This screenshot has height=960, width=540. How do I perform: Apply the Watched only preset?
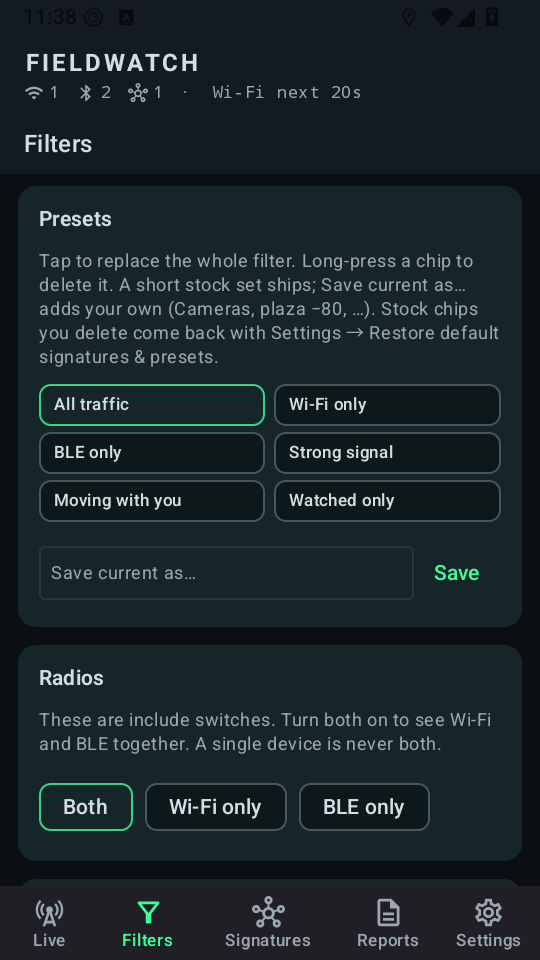point(388,501)
